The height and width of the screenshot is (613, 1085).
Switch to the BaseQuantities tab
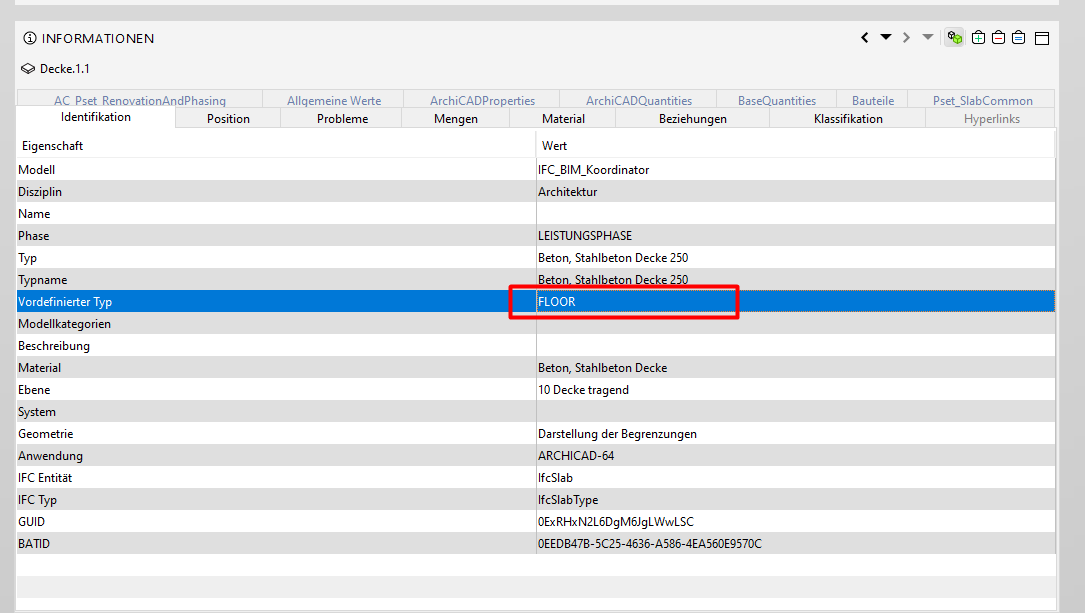pyautogui.click(x=777, y=100)
